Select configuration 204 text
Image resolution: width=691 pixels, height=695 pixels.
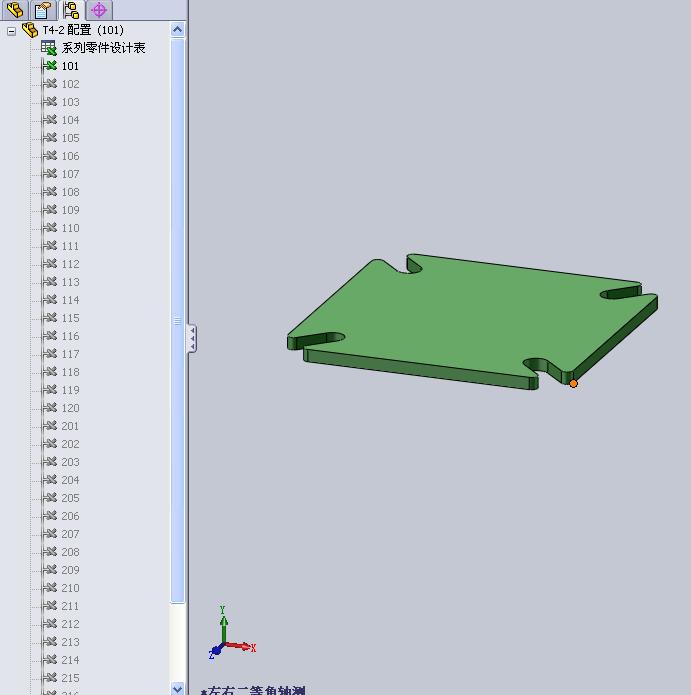coord(70,480)
